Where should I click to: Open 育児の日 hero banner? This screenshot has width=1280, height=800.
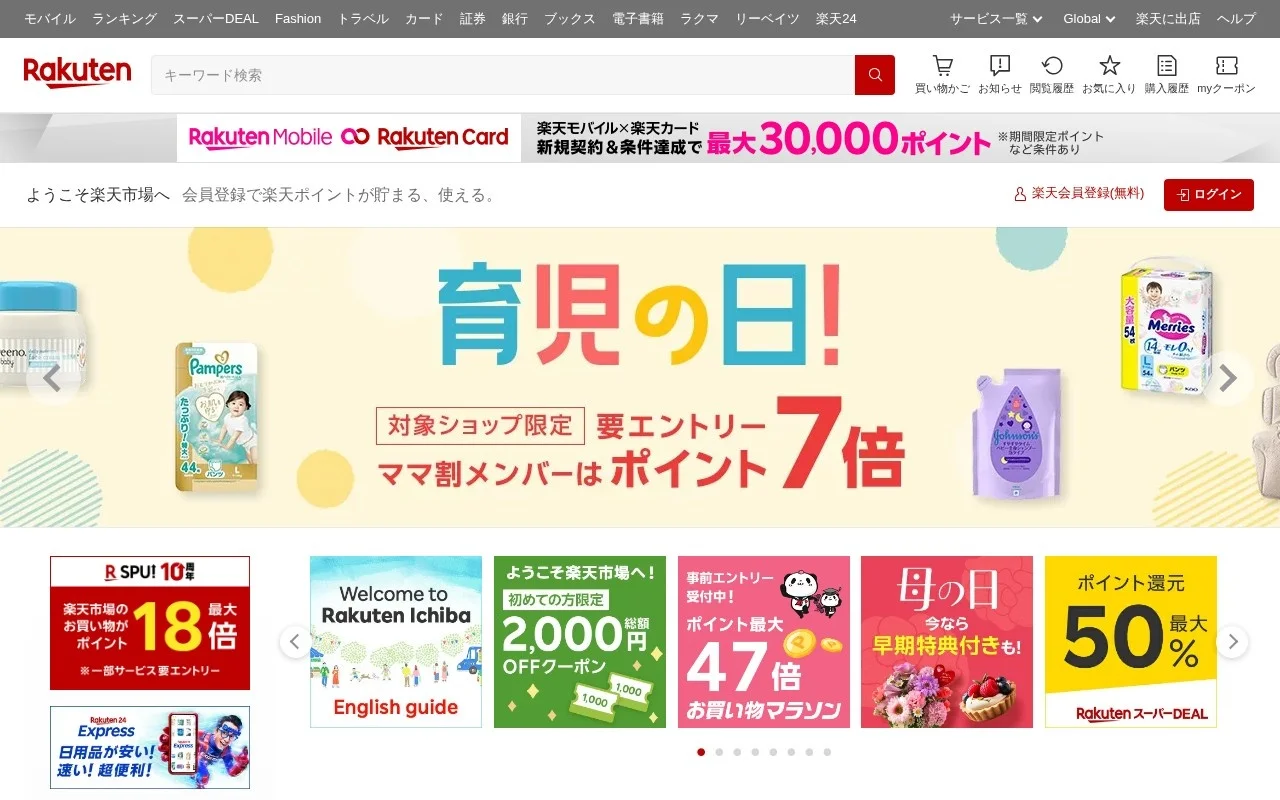coord(640,378)
